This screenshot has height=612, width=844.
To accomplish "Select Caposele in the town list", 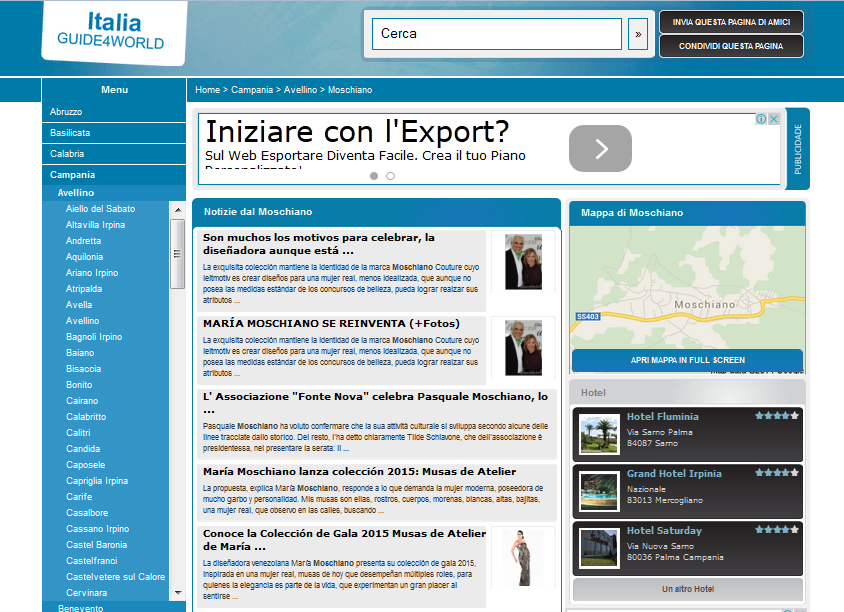I will (86, 465).
